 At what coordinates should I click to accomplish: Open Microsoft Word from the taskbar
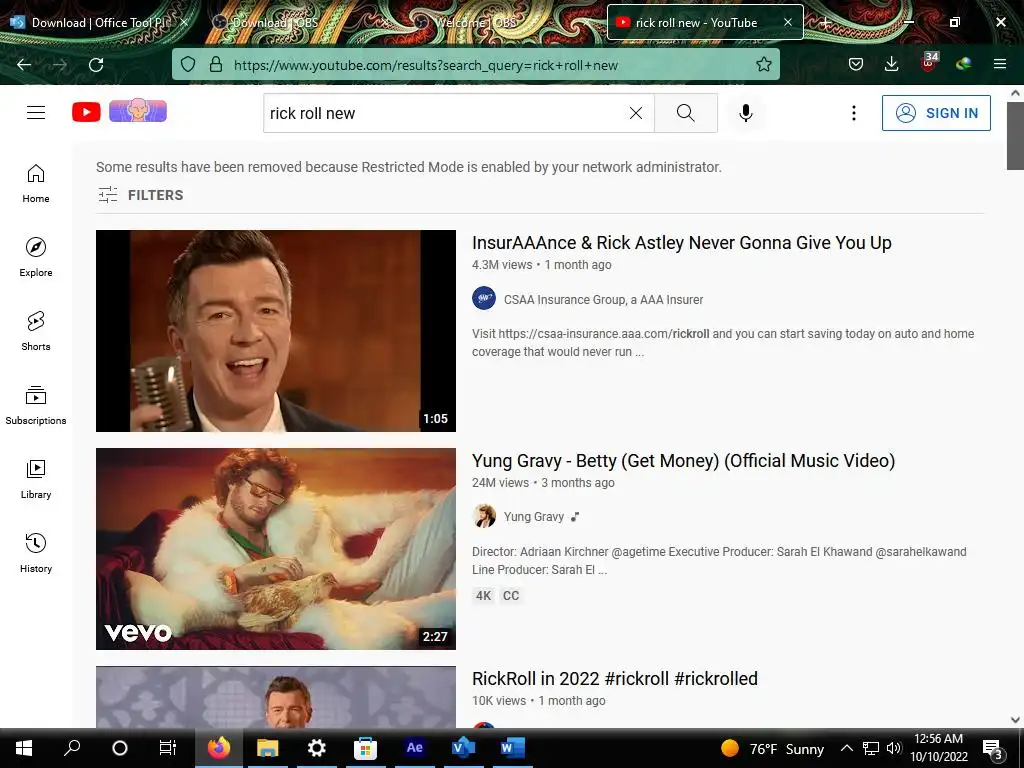click(x=512, y=748)
